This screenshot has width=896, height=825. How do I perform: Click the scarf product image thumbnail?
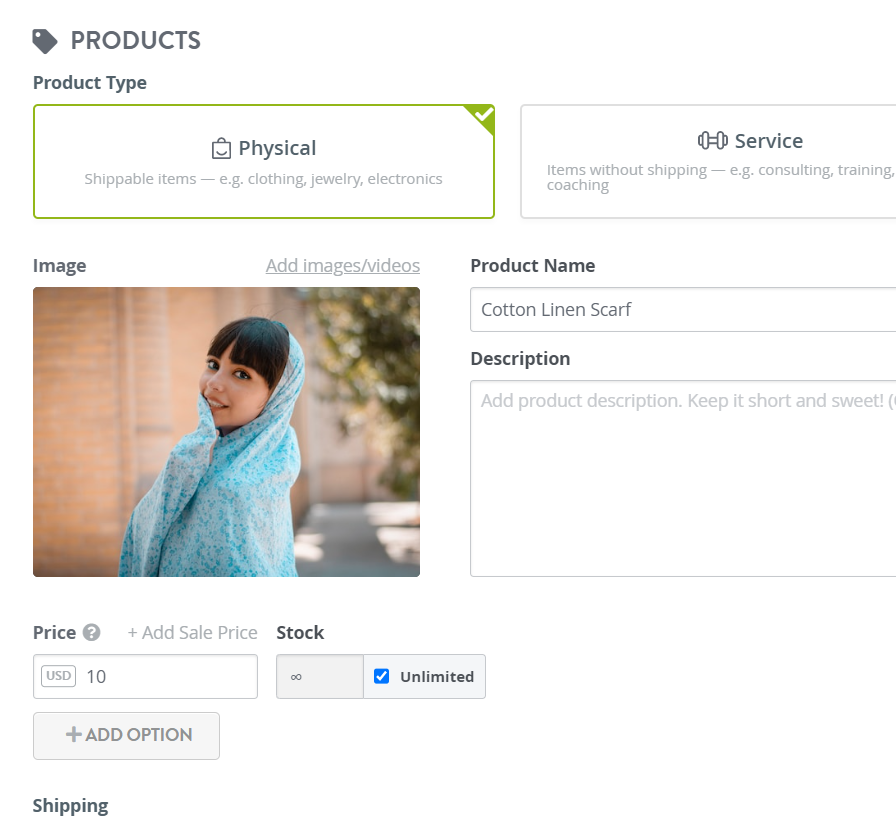click(x=226, y=432)
